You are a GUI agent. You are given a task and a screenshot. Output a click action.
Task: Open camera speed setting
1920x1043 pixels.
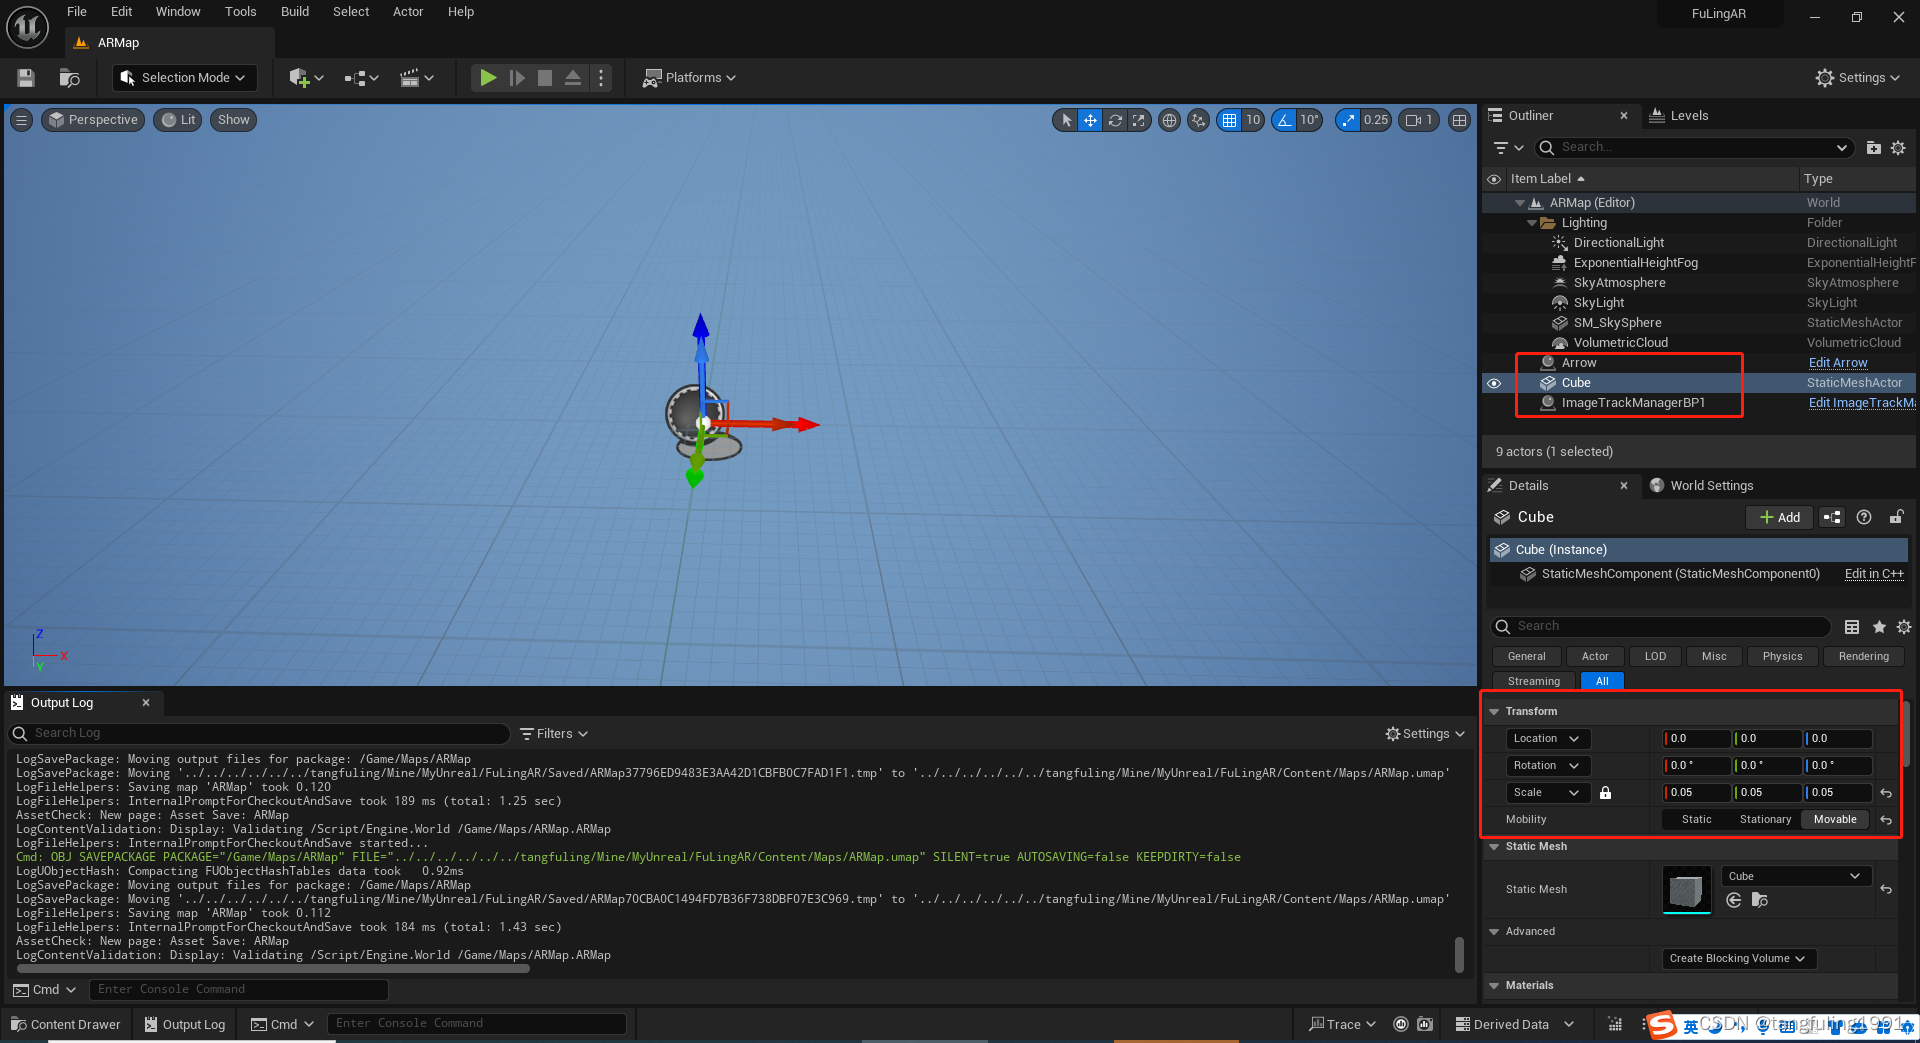(x=1419, y=120)
